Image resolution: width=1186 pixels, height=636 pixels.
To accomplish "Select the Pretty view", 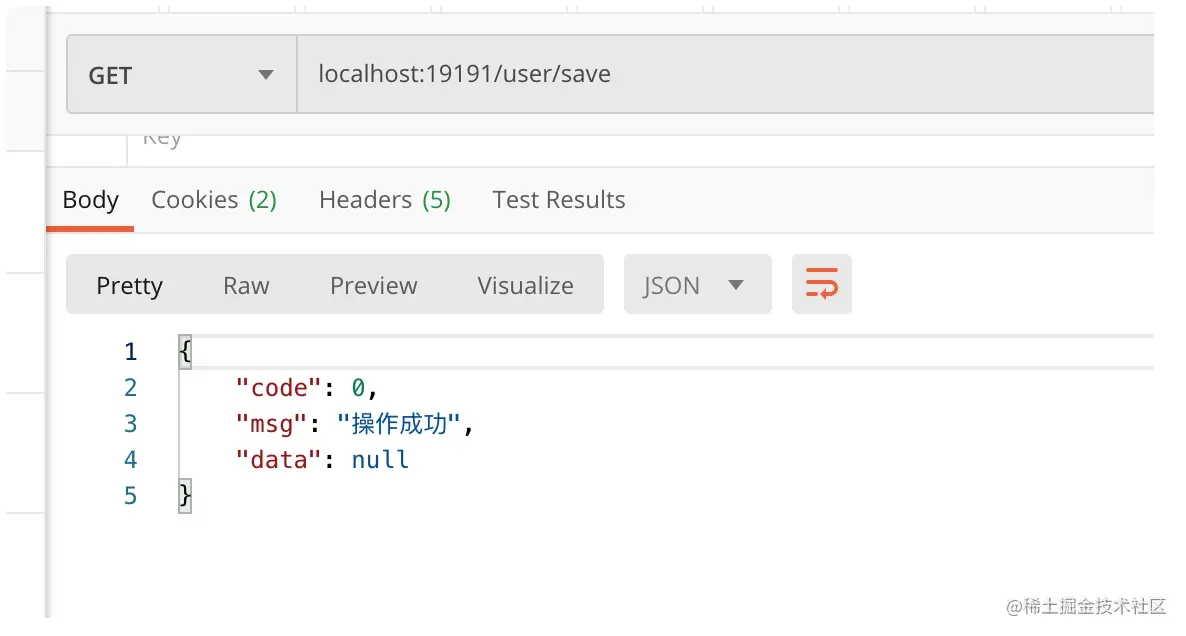I will coord(129,285).
